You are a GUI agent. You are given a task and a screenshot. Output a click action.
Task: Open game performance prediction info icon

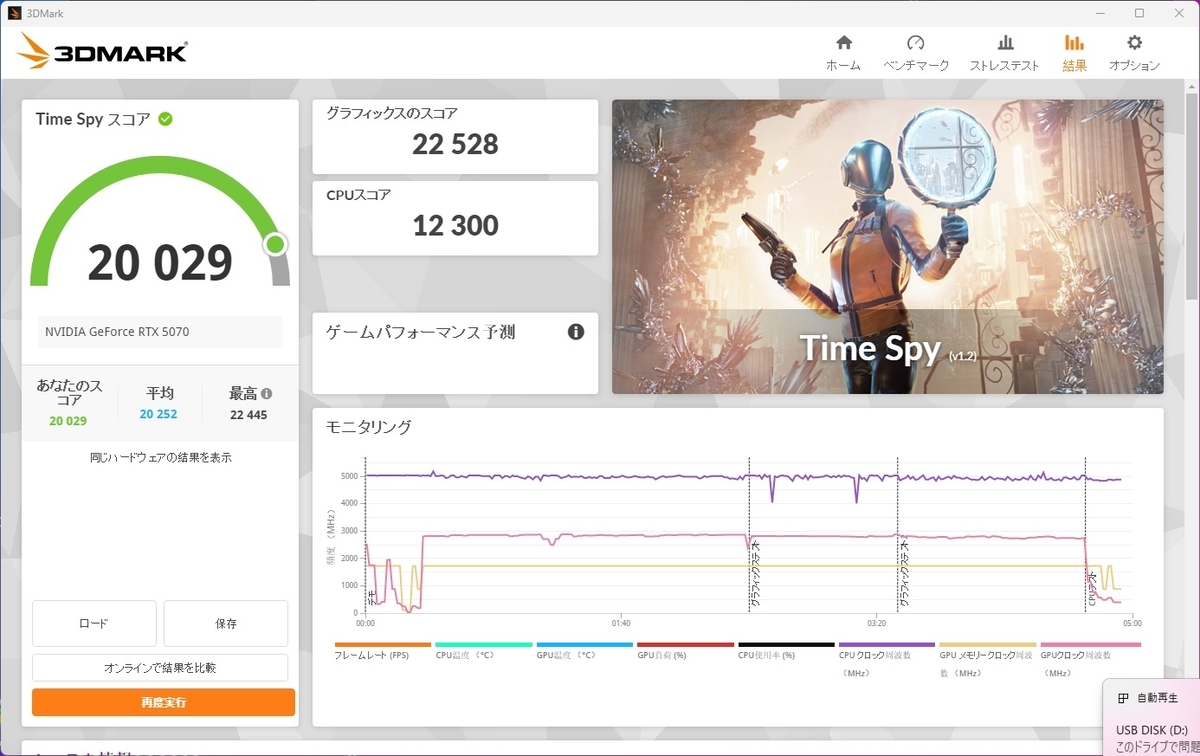(576, 332)
